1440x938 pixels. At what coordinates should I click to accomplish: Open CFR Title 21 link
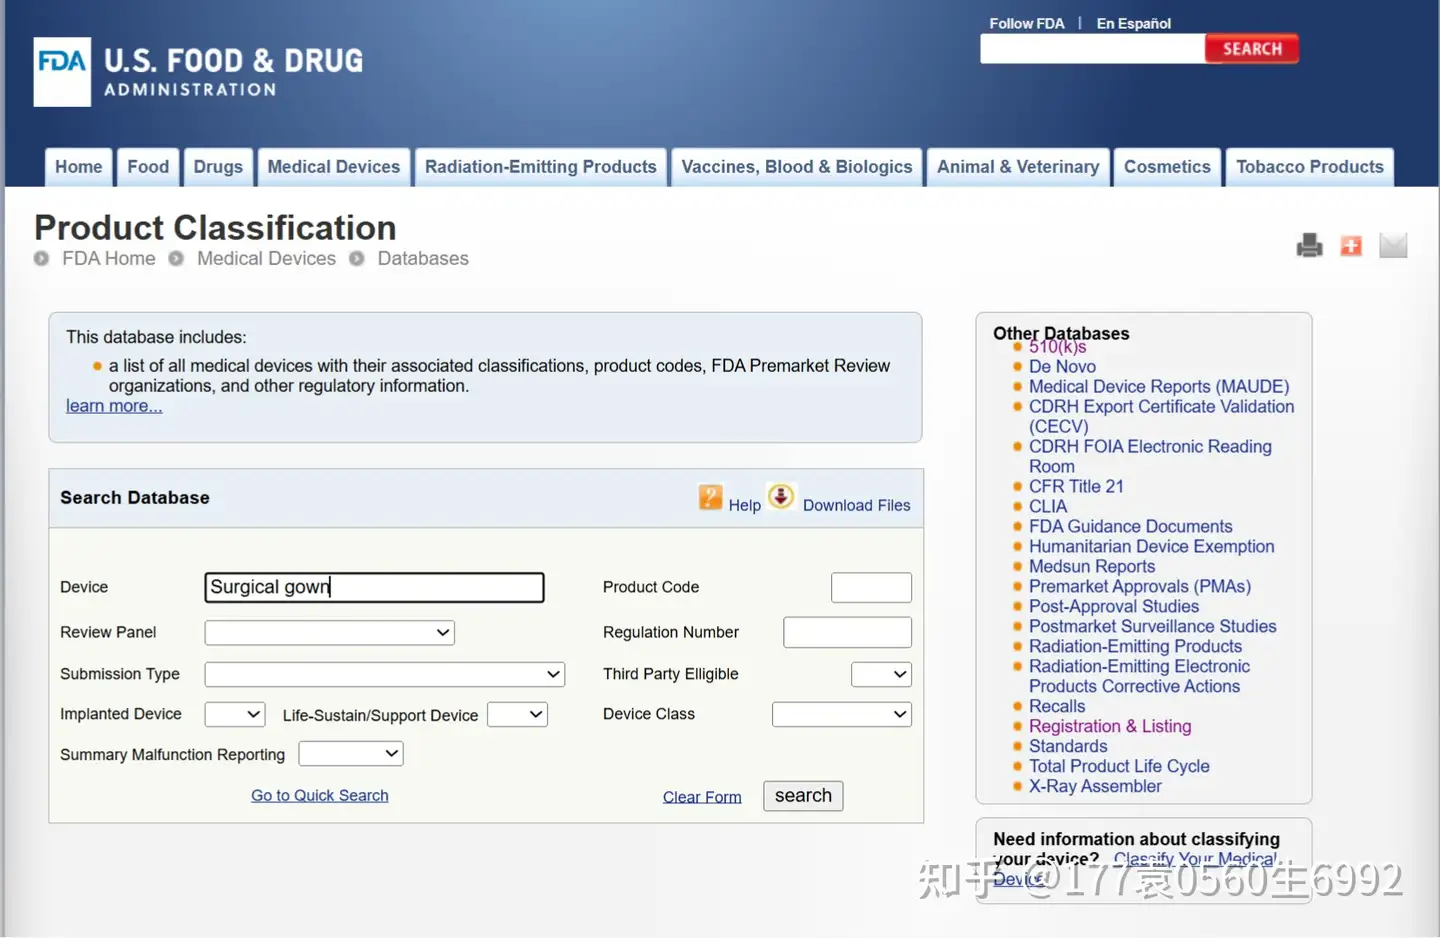(x=1076, y=487)
